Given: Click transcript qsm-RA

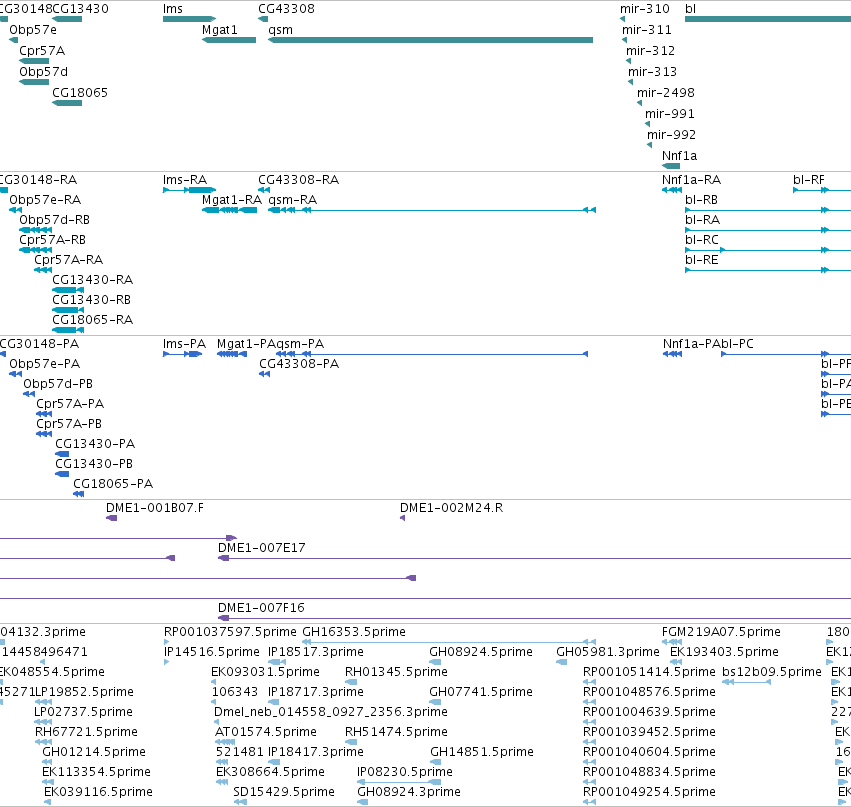Looking at the screenshot, I should (293, 200).
